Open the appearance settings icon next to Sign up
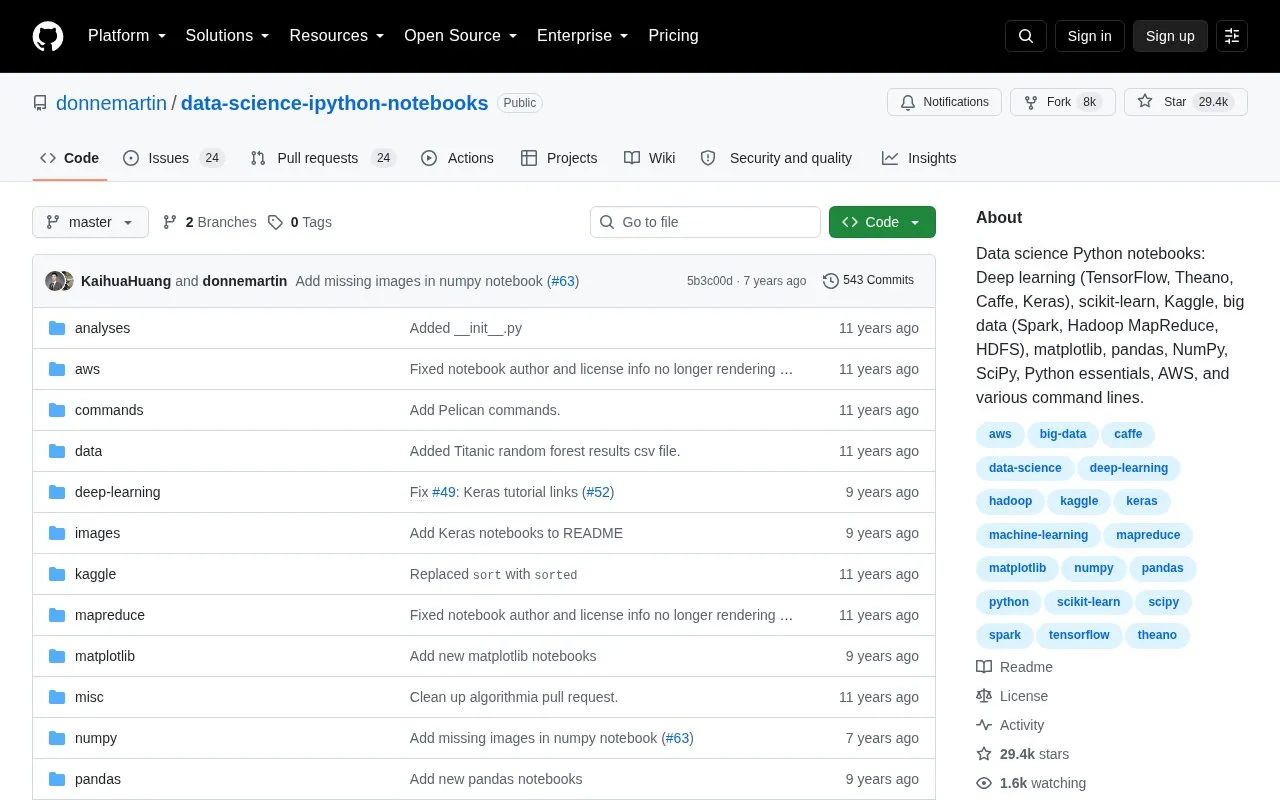 (x=1232, y=36)
